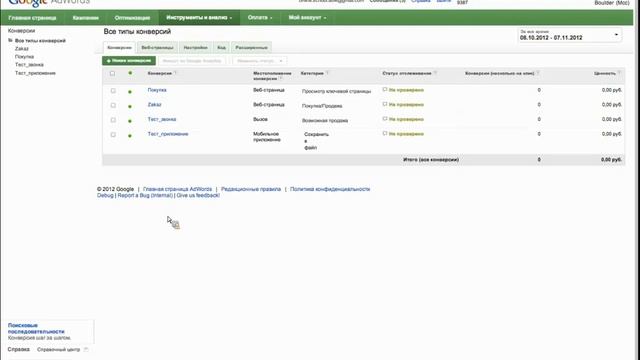
Task: Click help icon beside Статус отслеживания header
Action: click(435, 73)
